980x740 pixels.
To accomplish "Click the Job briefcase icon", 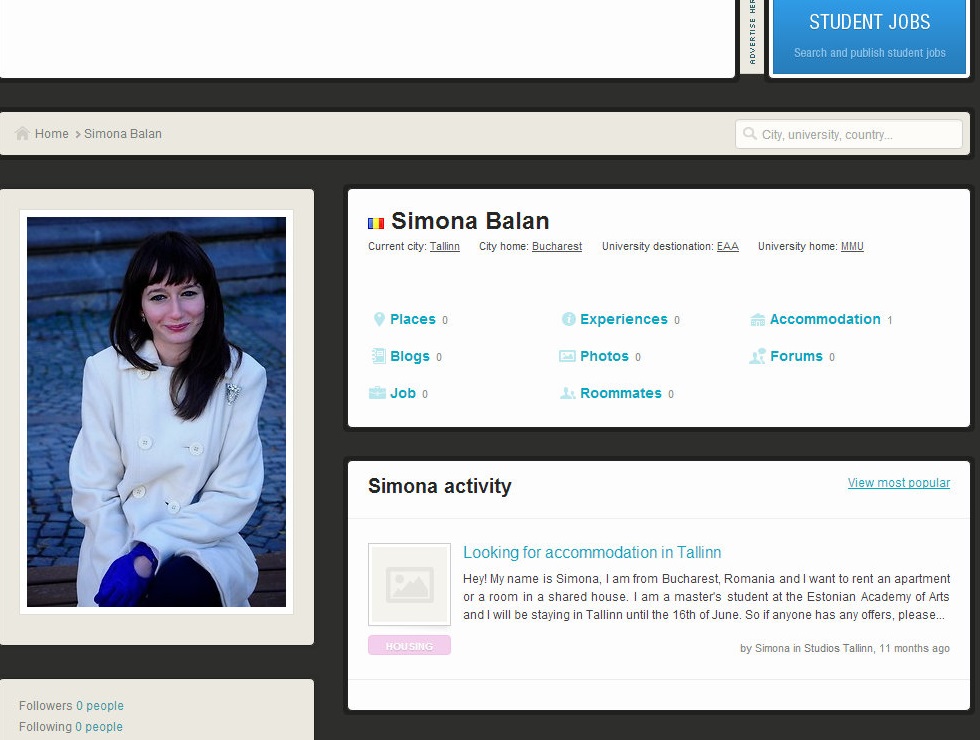I will 377,393.
